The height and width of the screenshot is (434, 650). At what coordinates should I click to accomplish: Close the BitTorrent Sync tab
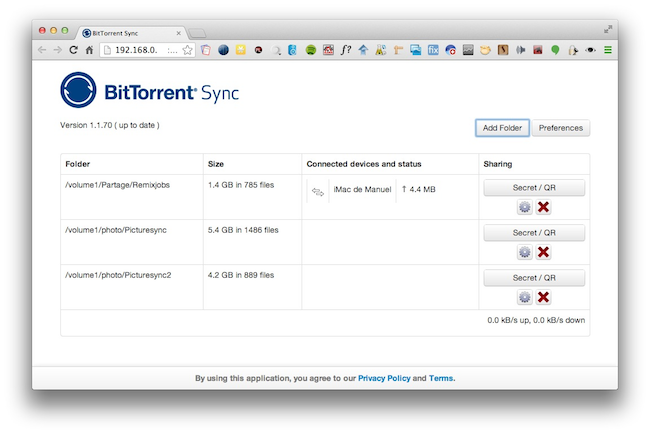click(x=179, y=33)
